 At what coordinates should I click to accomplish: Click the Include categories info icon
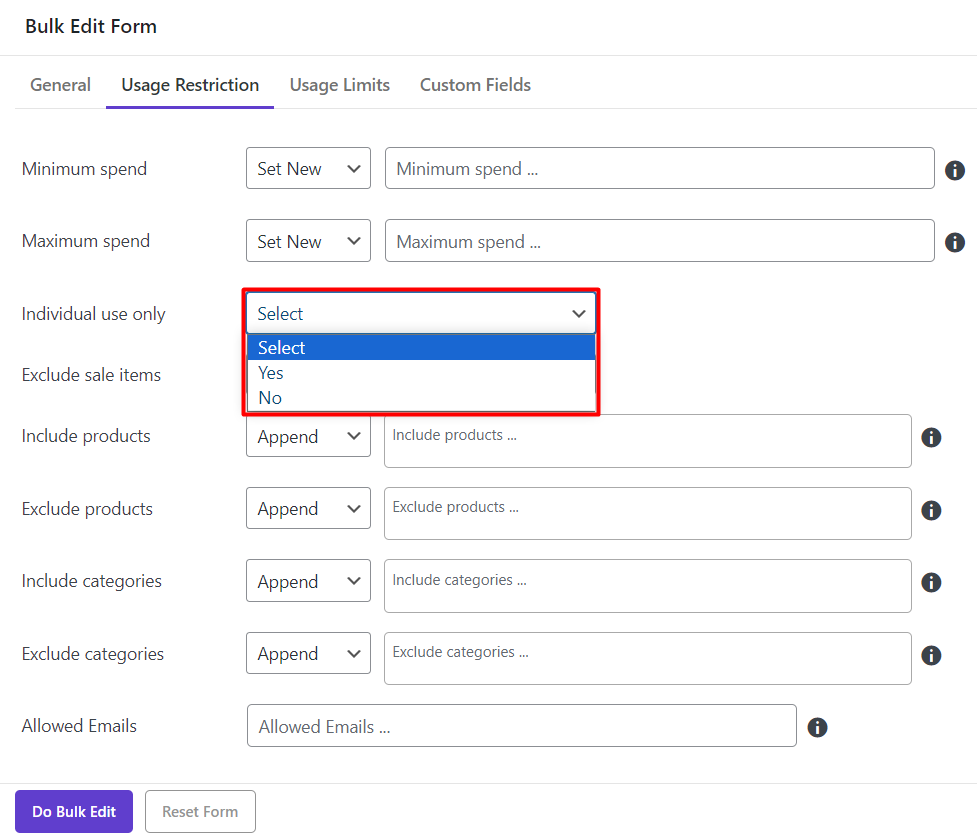click(931, 582)
